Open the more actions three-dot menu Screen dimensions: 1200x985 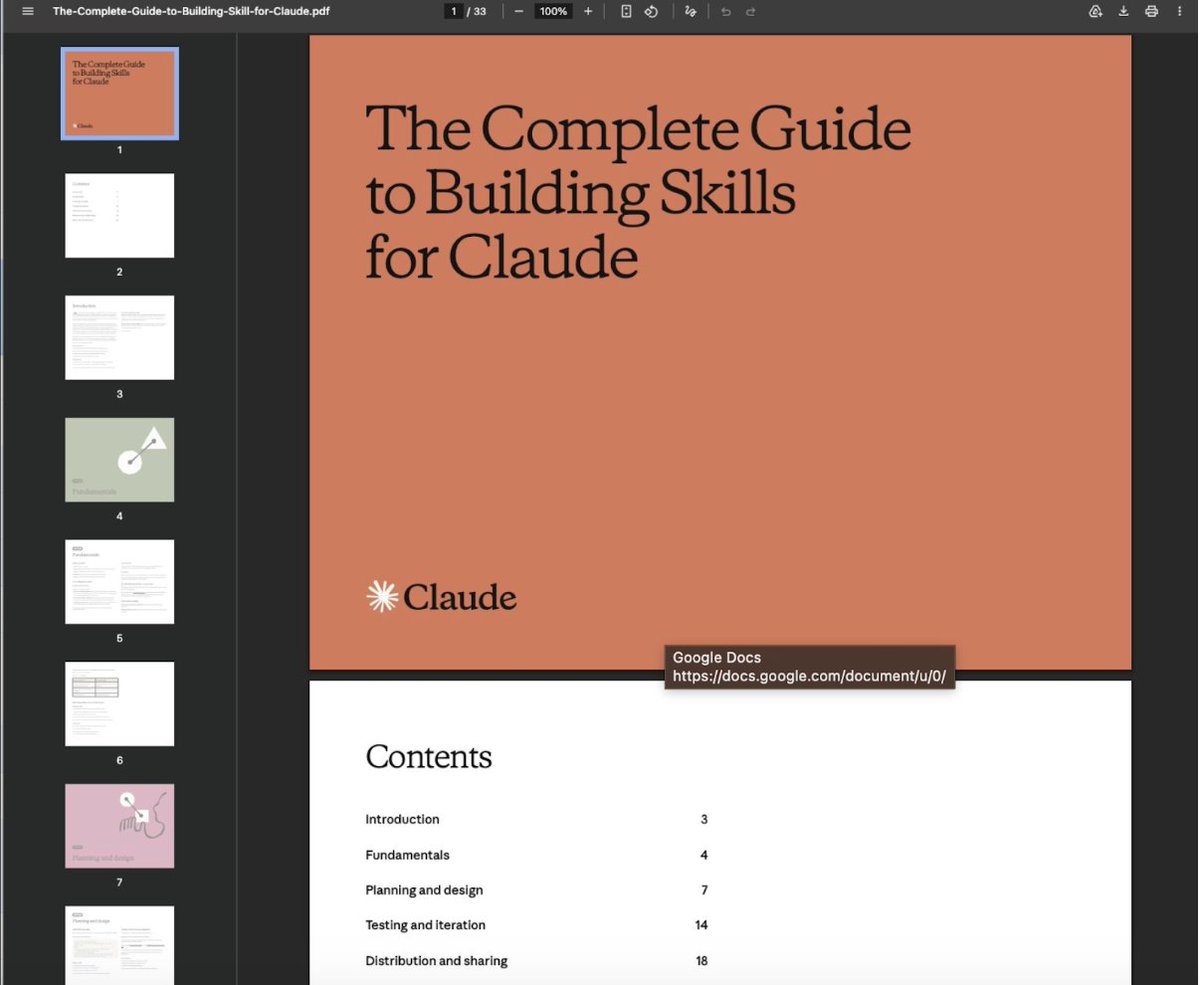click(1180, 11)
